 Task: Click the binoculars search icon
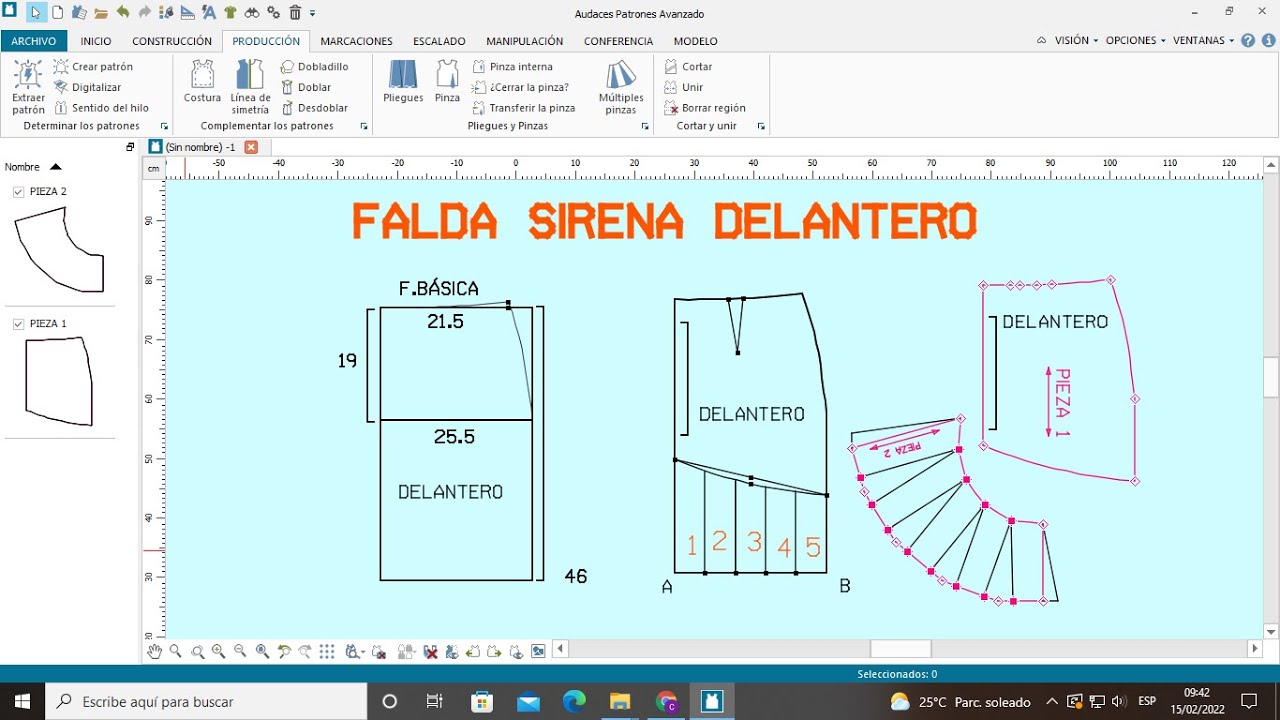(252, 12)
